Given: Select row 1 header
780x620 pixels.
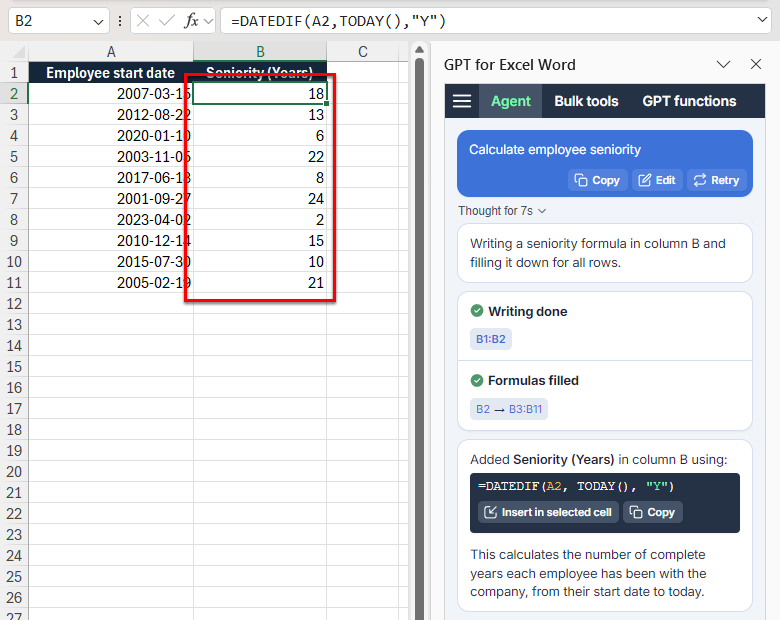Looking at the screenshot, I should (14, 73).
